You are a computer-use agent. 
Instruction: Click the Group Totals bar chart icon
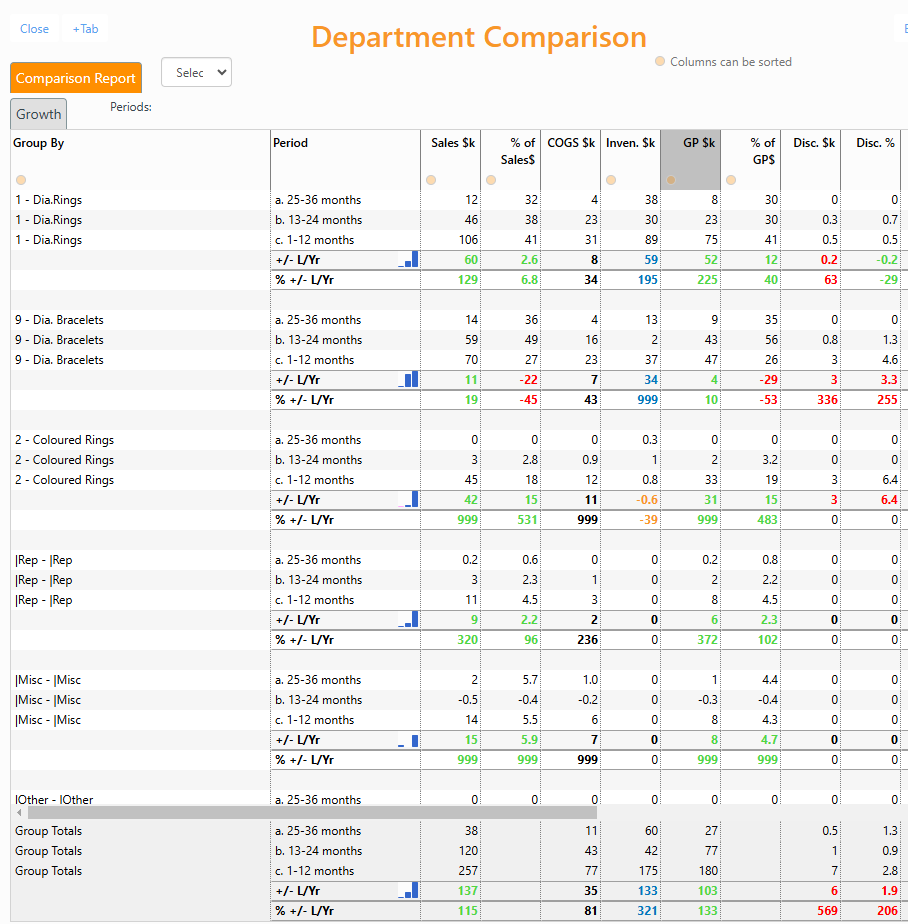[x=408, y=891]
